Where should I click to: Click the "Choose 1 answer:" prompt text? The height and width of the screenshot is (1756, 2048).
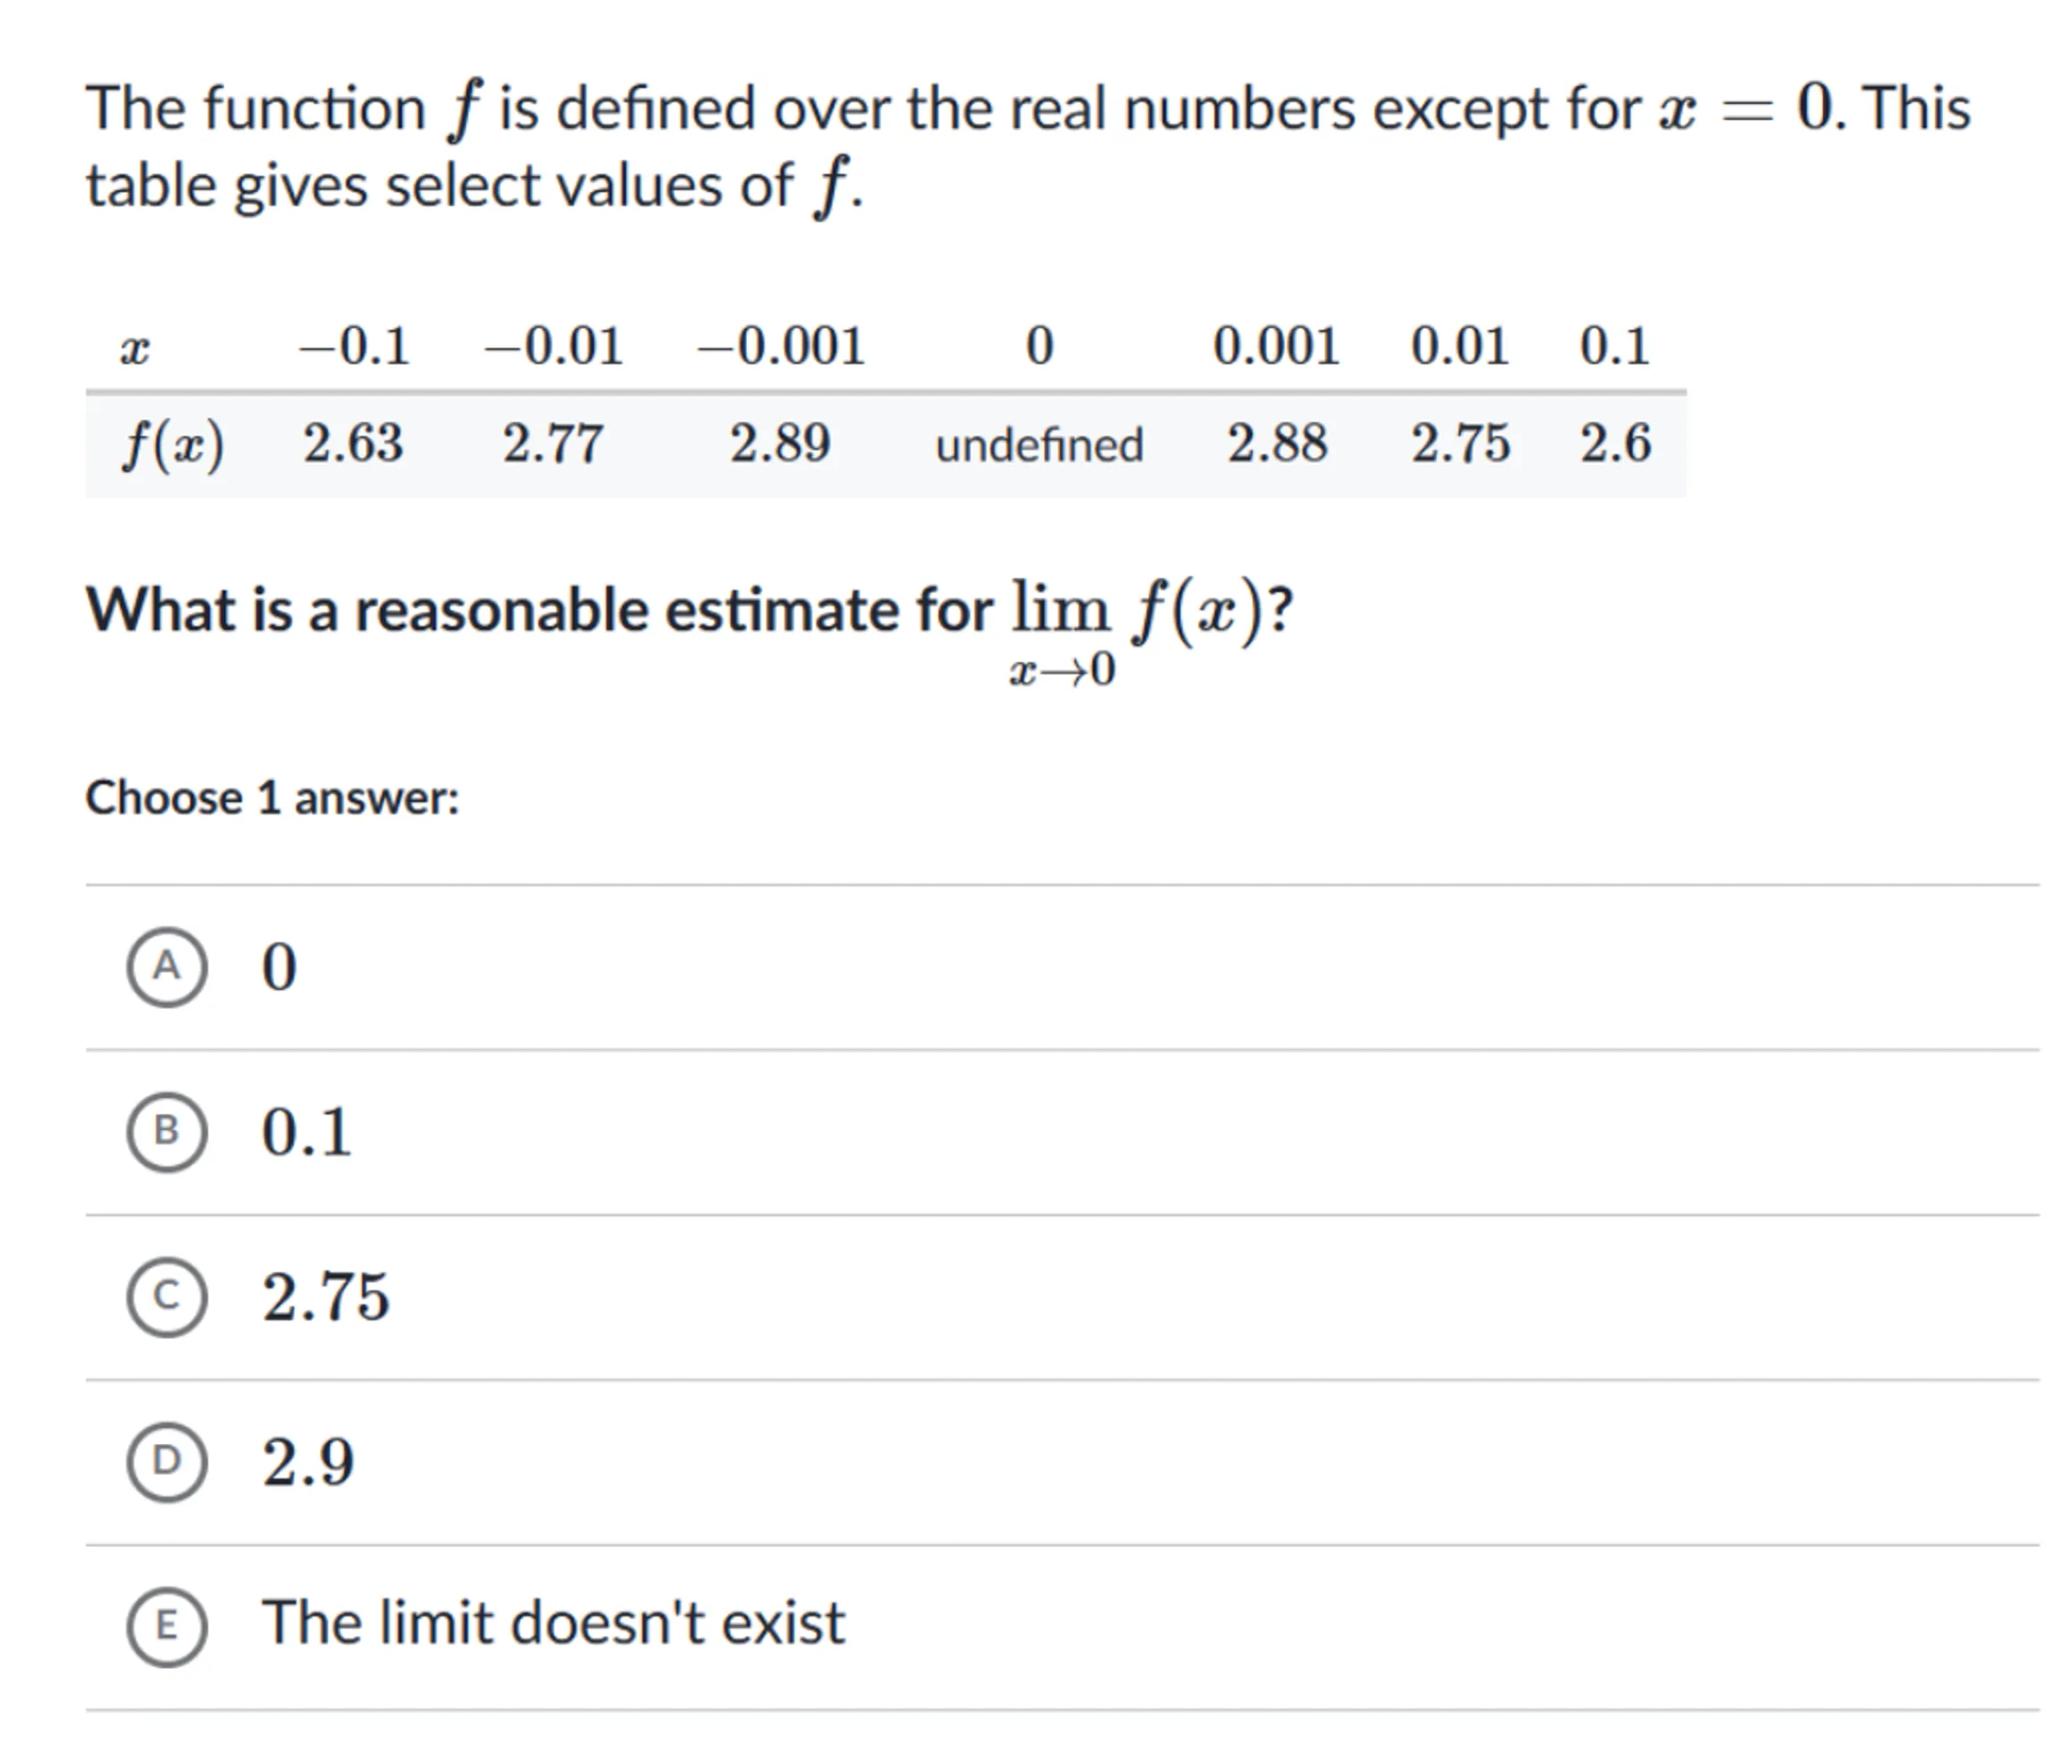point(272,798)
